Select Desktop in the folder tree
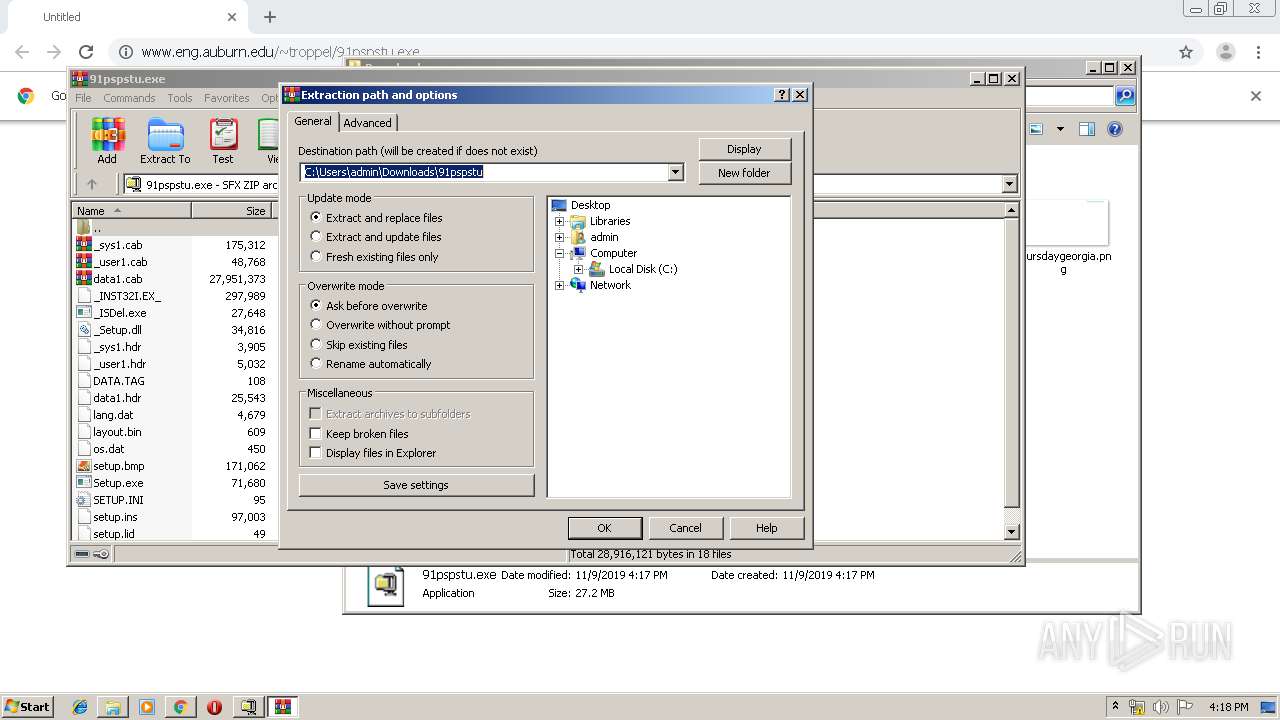Viewport: 1280px width, 720px height. pos(590,205)
